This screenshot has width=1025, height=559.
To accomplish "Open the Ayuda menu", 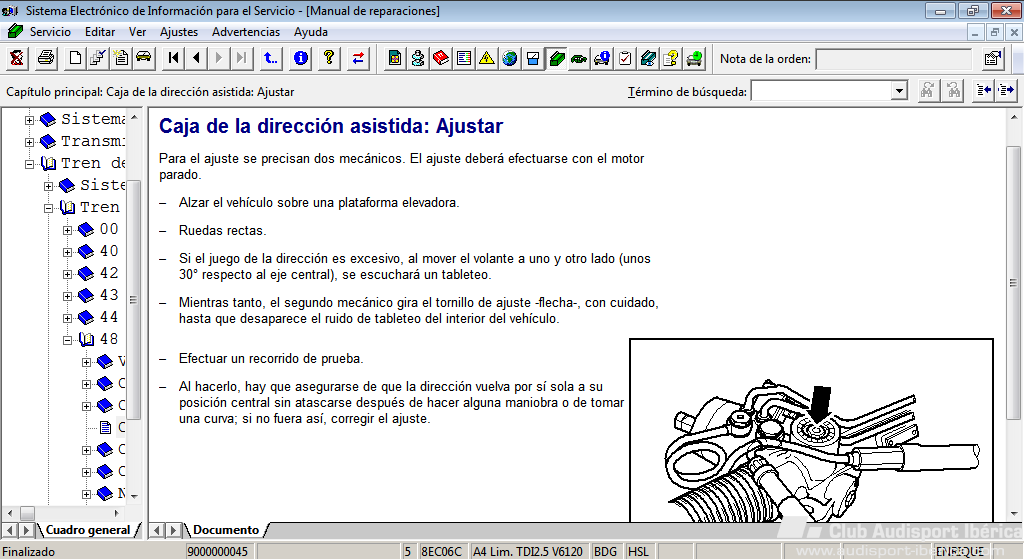I will pos(311,32).
